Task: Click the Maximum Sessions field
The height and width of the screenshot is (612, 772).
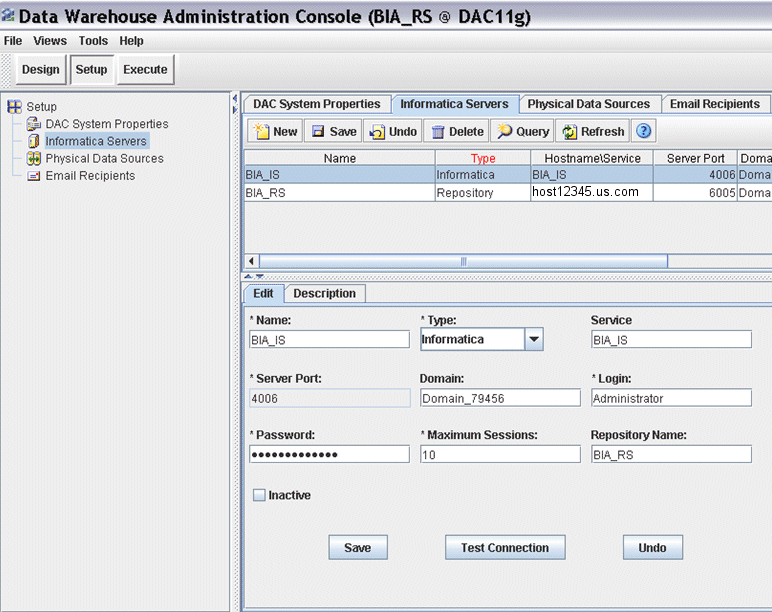Action: coord(500,454)
